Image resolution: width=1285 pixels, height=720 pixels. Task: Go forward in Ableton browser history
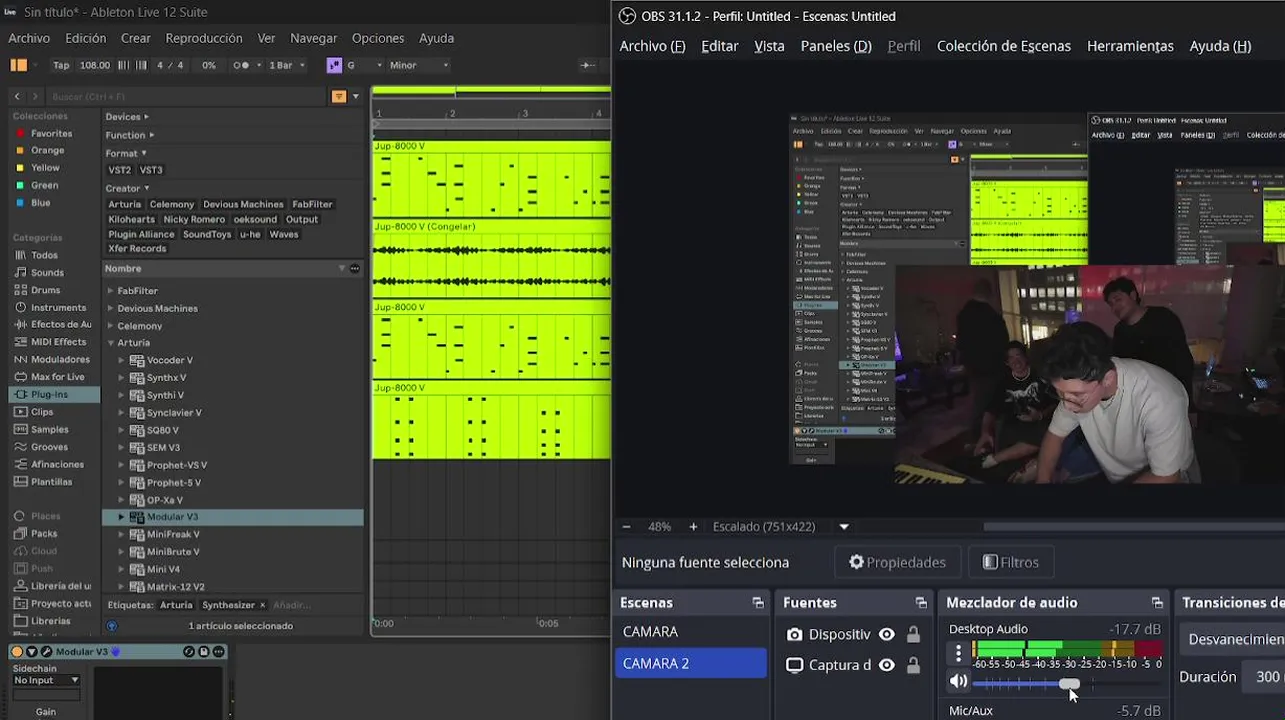click(35, 96)
